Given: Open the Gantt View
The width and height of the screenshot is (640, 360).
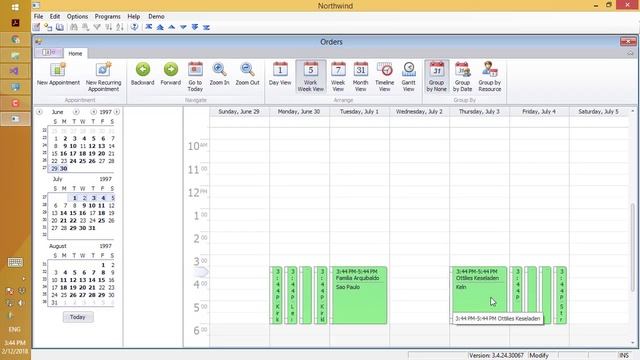Looking at the screenshot, I should (x=409, y=77).
